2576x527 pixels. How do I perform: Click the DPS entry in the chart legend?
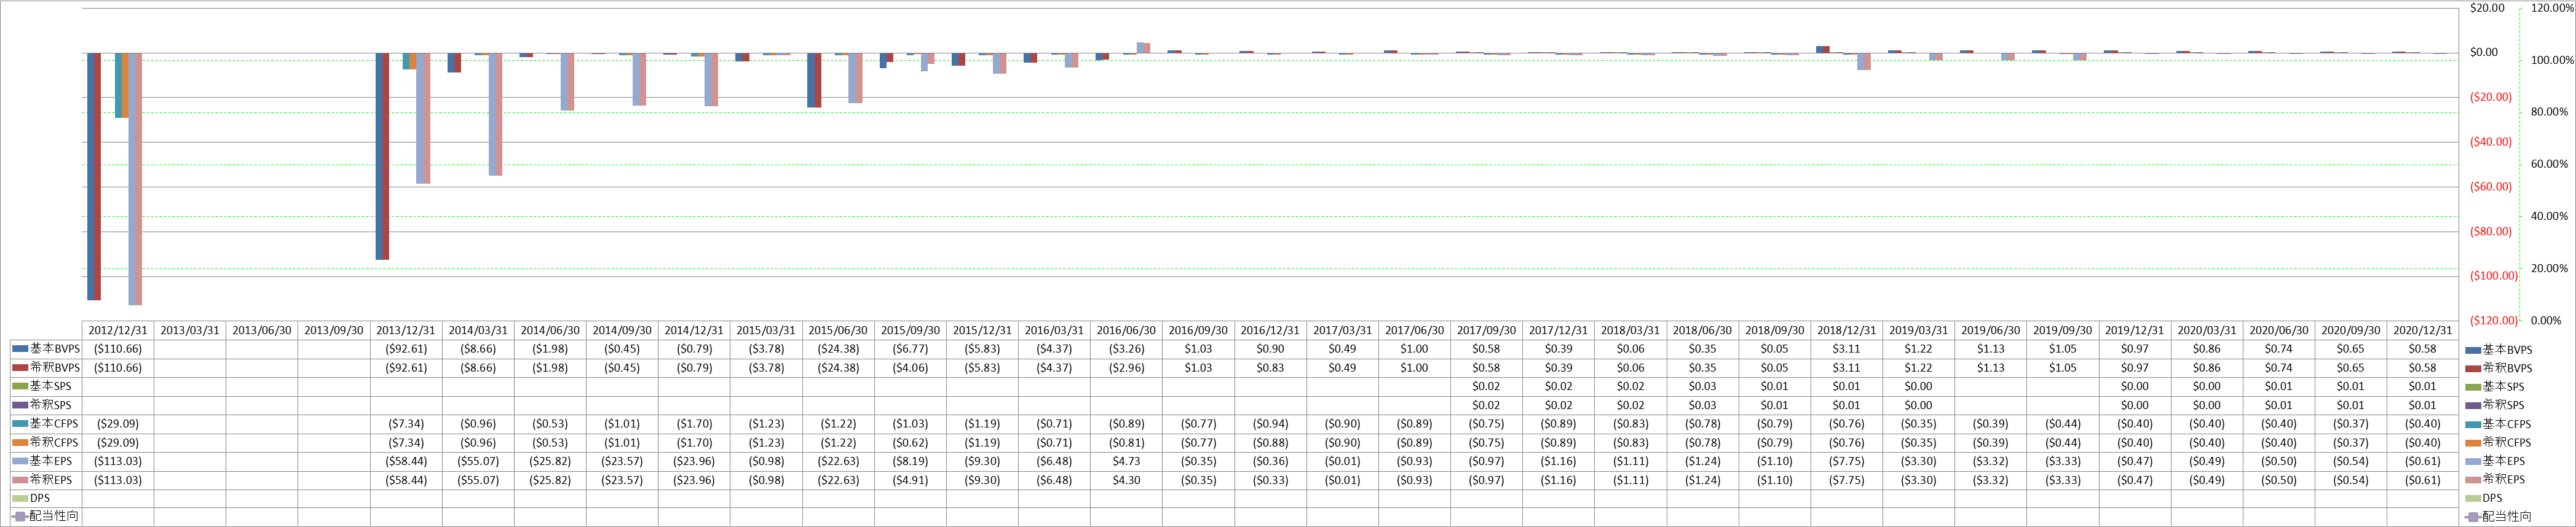(2484, 498)
